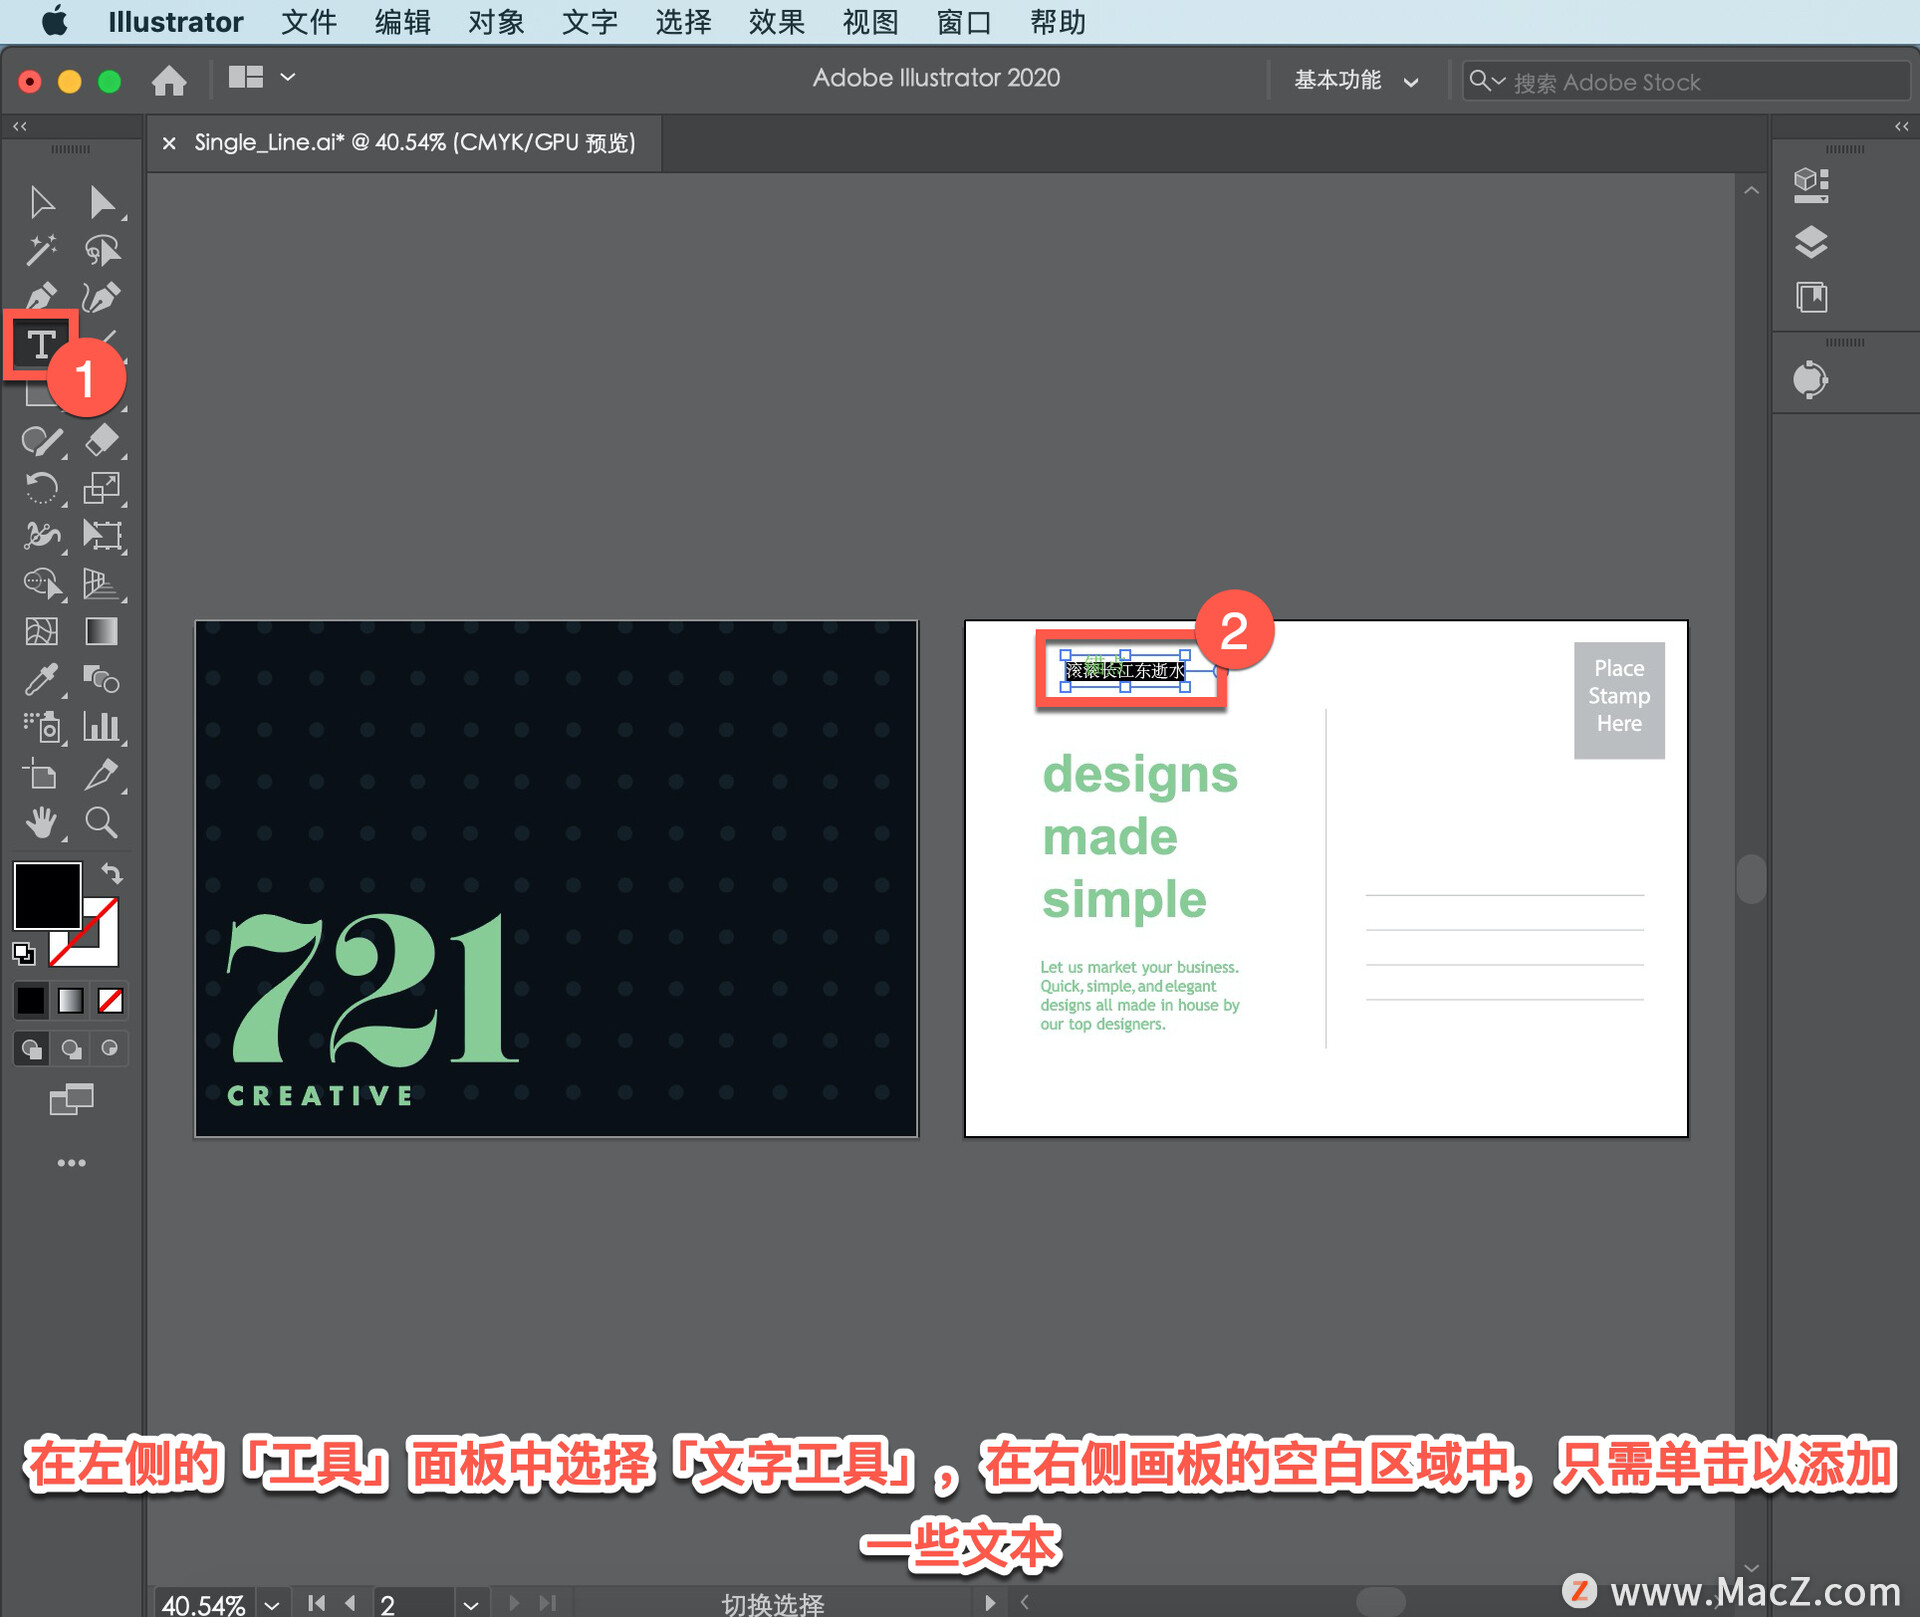This screenshot has width=1920, height=1617.
Task: Open the 窗口 menu
Action: tap(963, 21)
